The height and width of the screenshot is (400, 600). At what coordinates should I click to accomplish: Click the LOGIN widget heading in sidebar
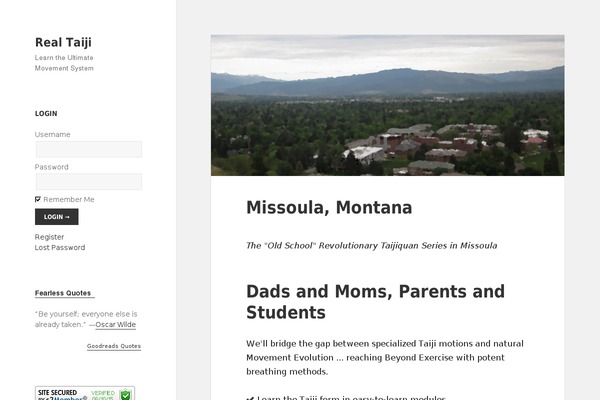[46, 114]
